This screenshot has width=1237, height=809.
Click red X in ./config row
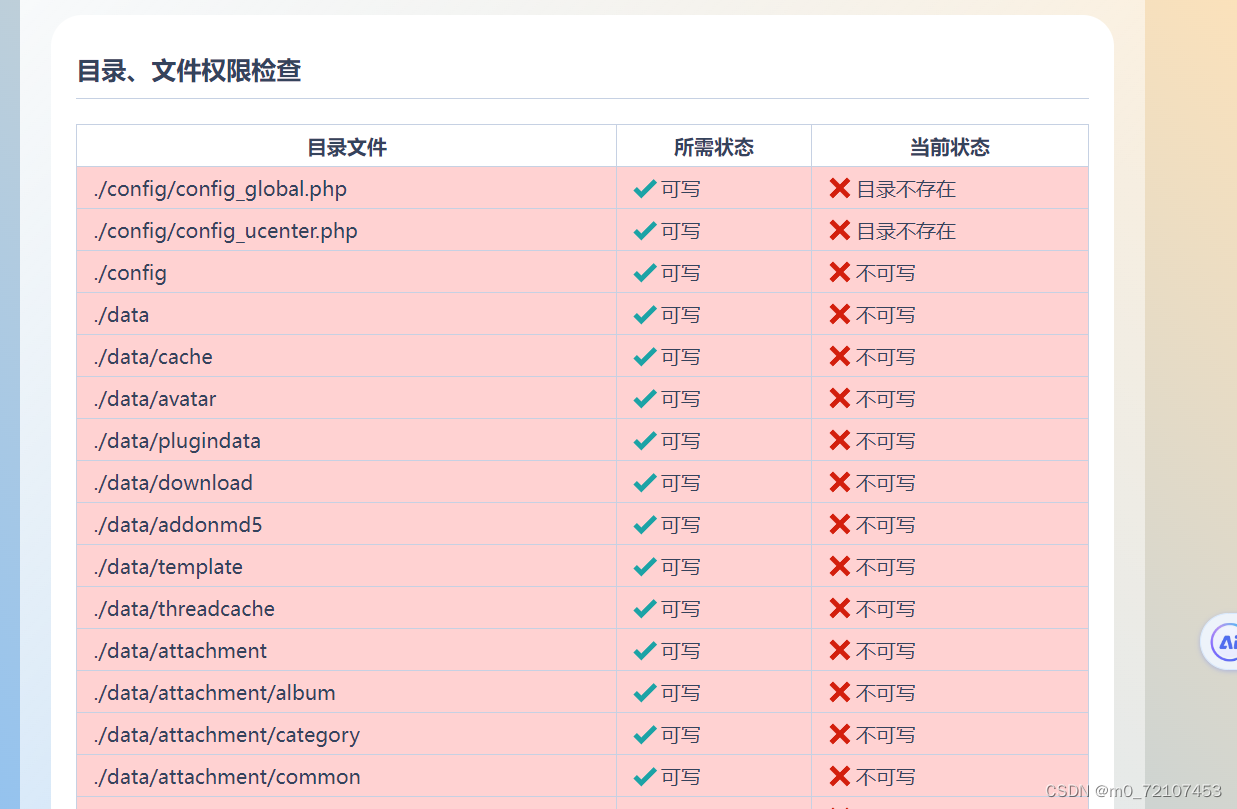[x=840, y=272]
